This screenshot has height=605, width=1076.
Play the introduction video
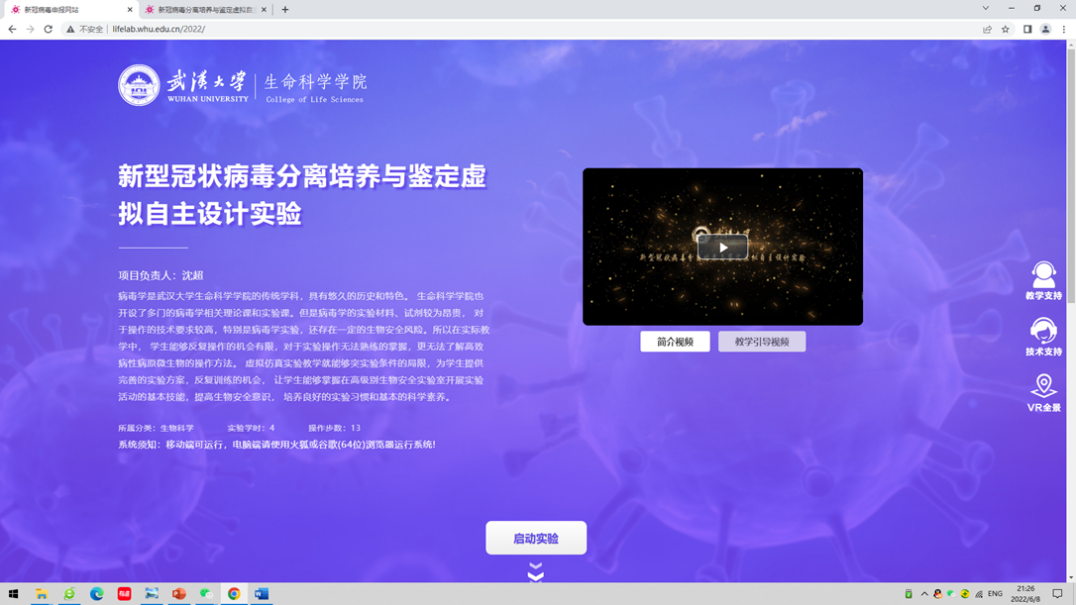point(722,247)
